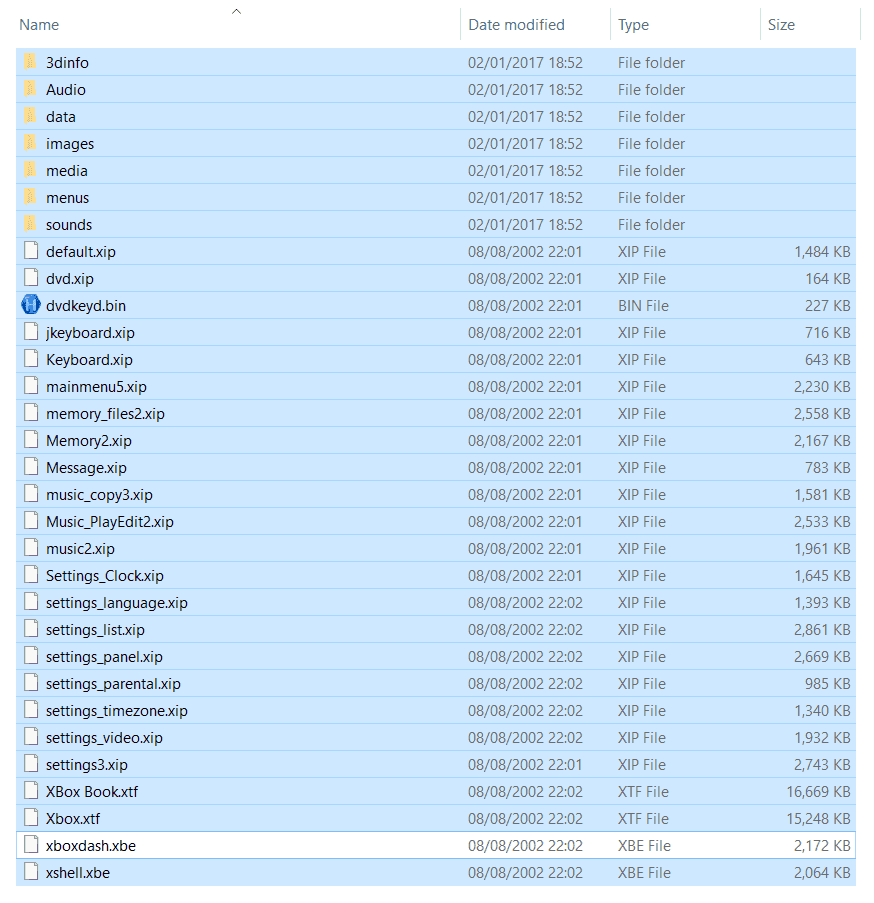Click the mainmenu5.xip file icon
874x903 pixels.
click(31, 386)
